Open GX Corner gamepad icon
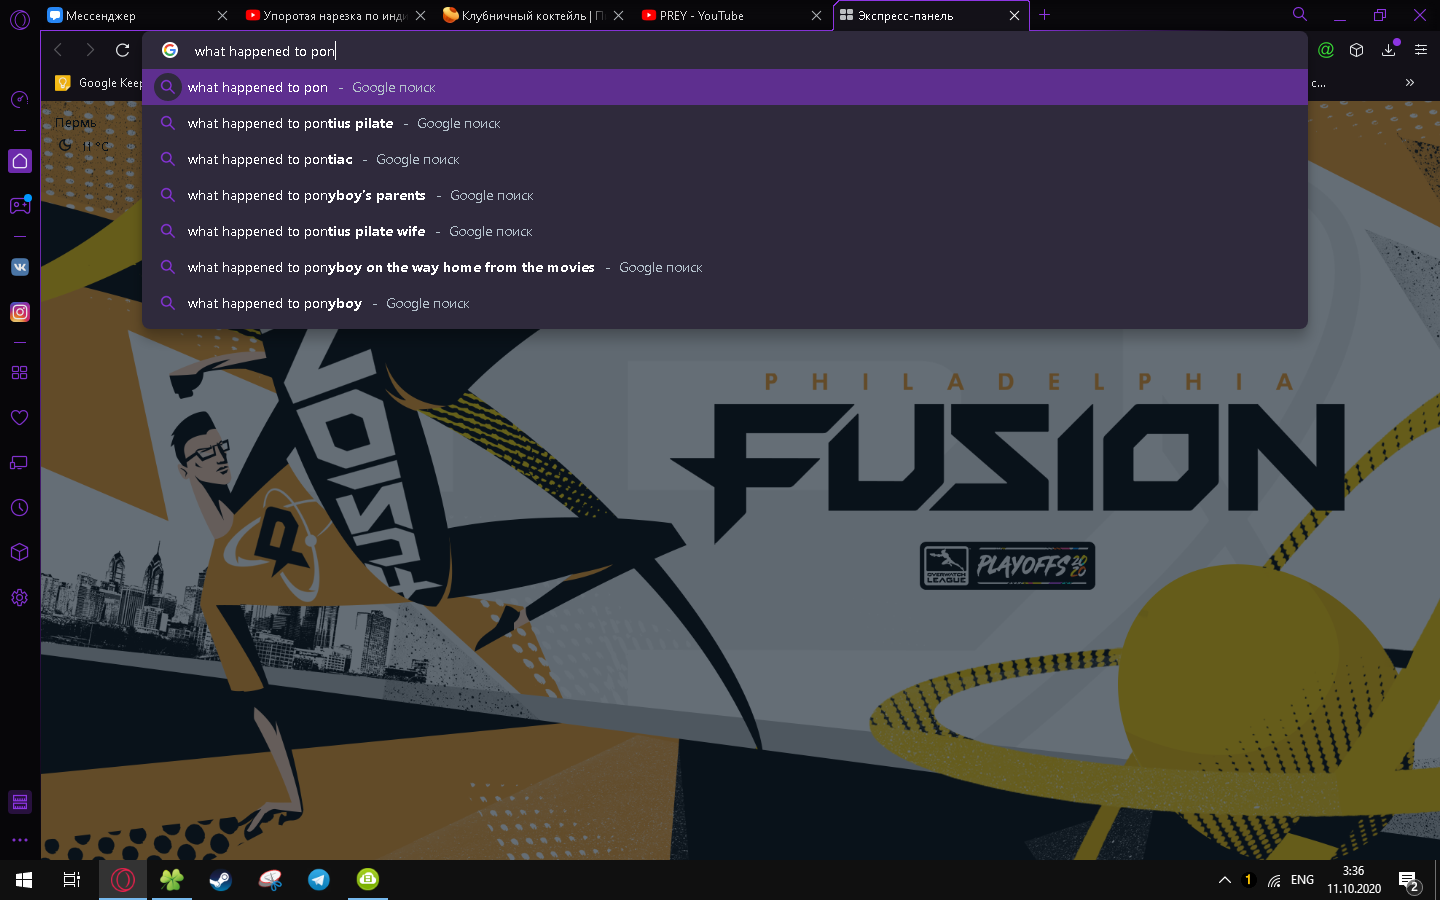 (x=20, y=205)
